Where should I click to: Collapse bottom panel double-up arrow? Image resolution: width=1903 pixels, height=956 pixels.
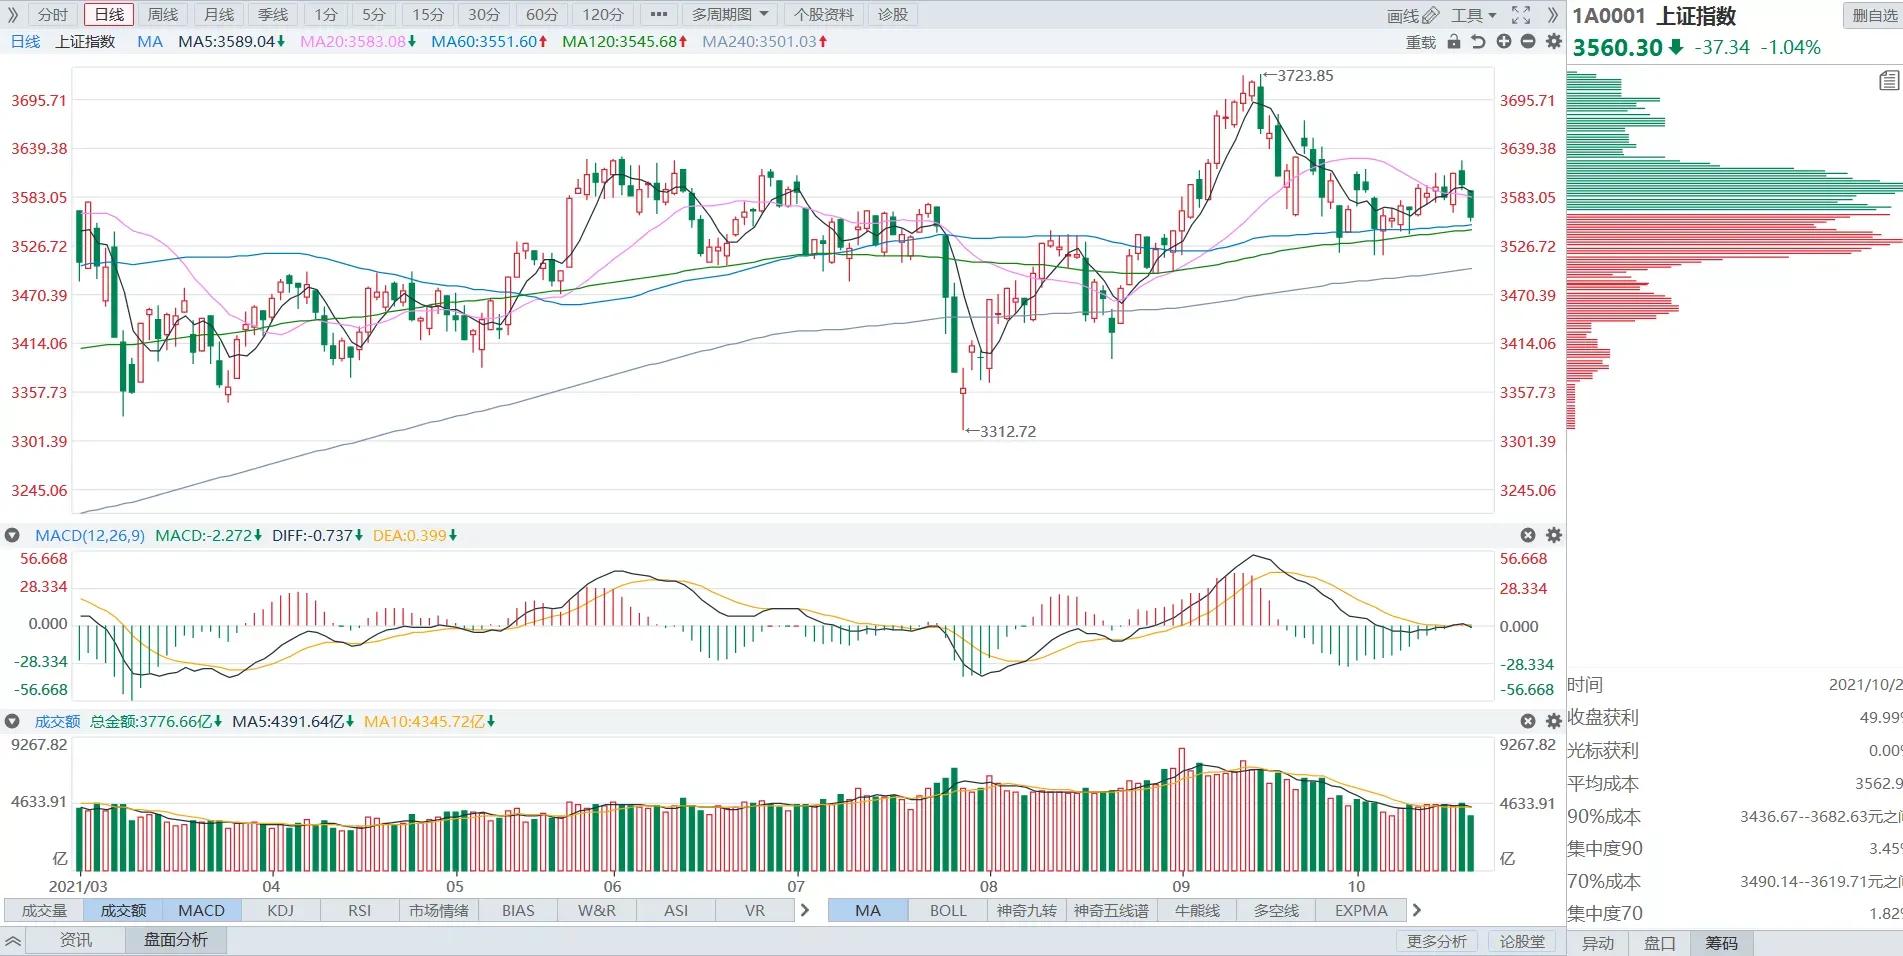pos(13,941)
